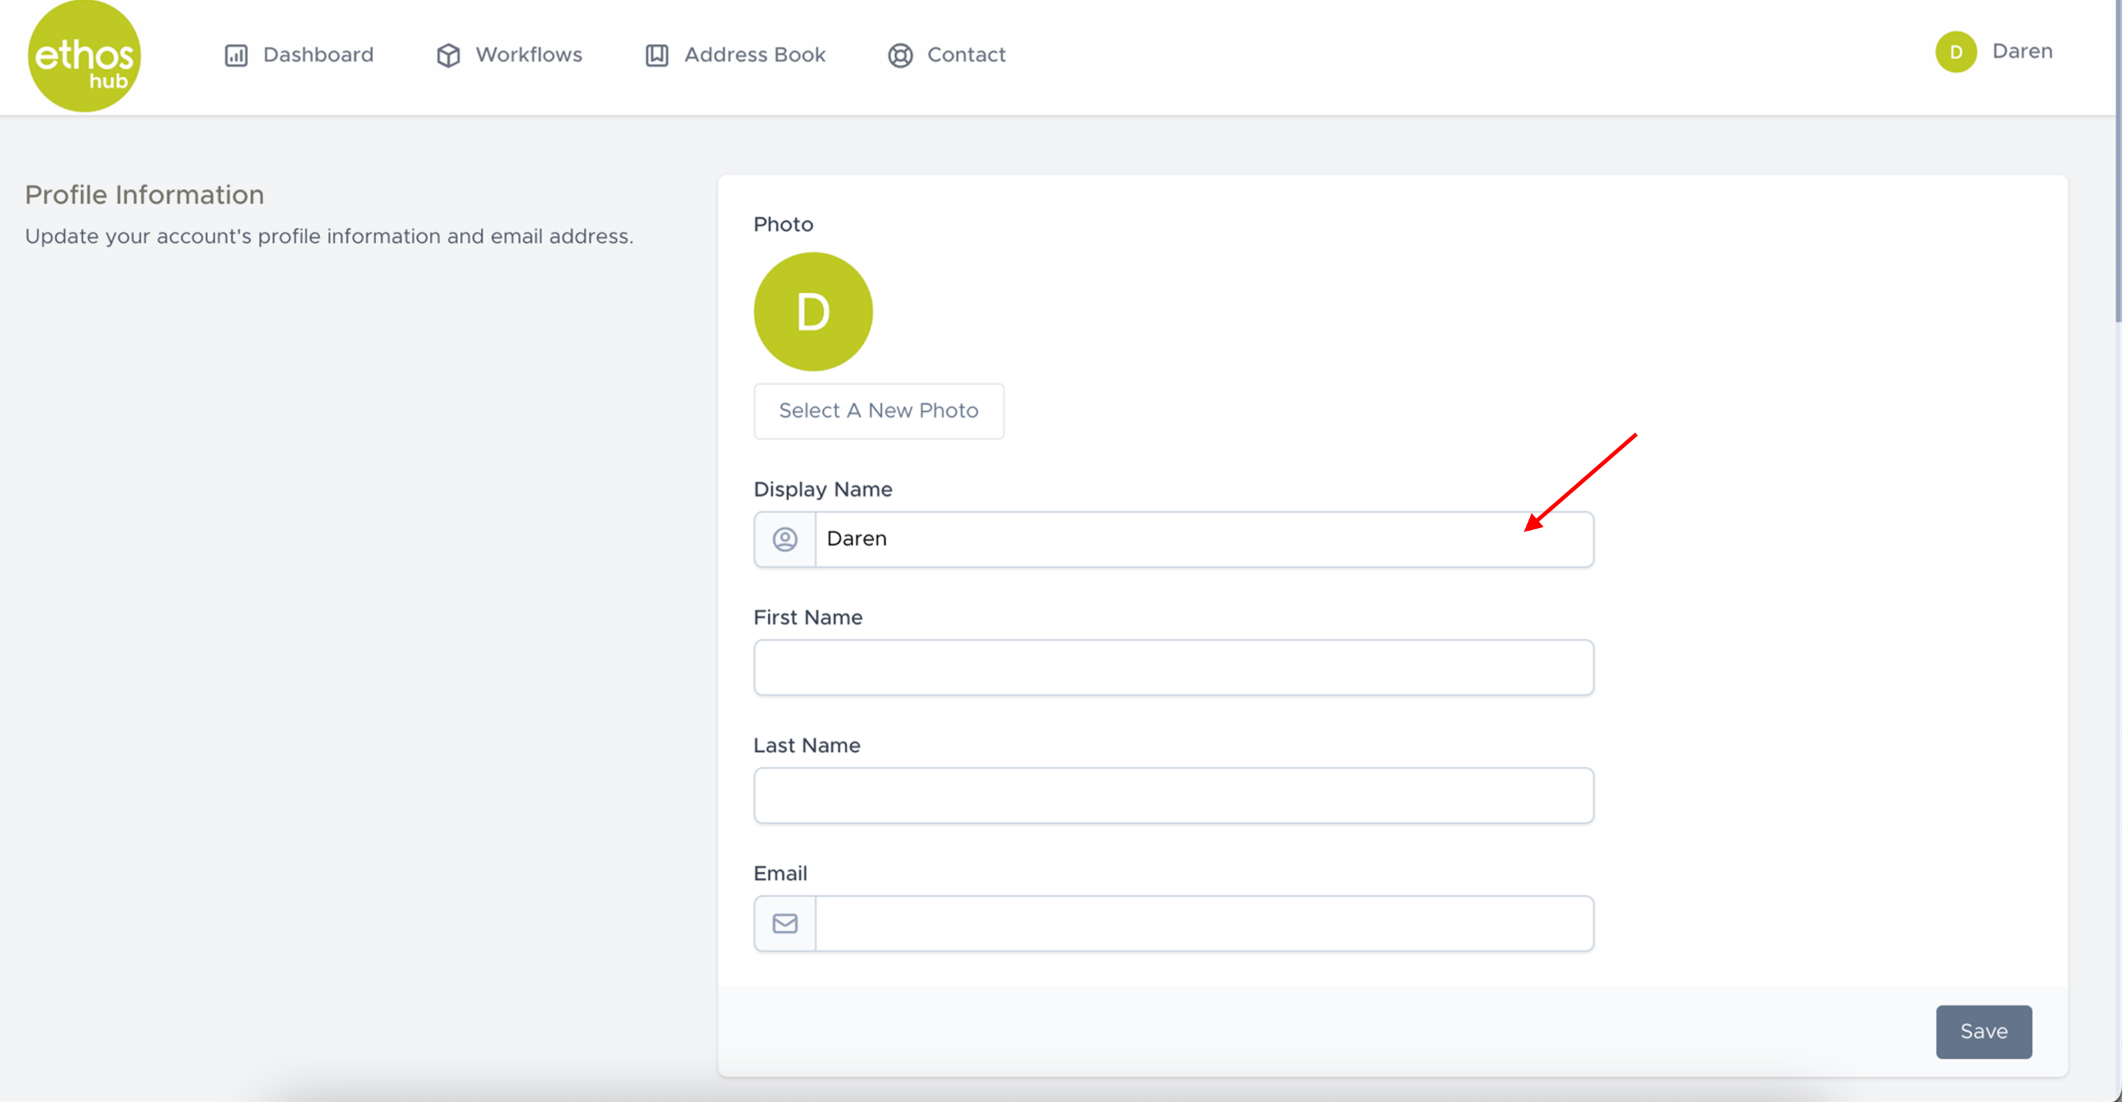The height and width of the screenshot is (1102, 2127).
Task: Navigate to the Contact page
Action: [x=965, y=55]
